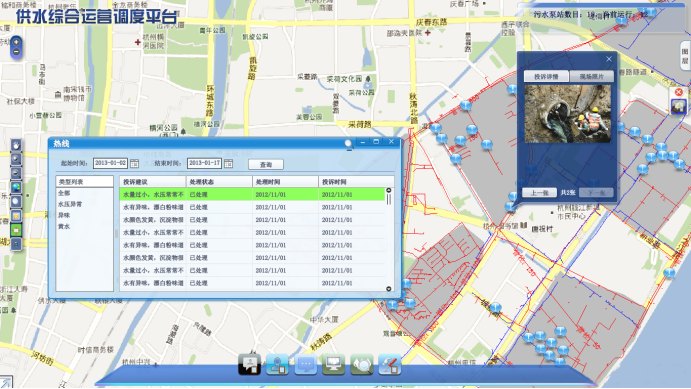Image resolution: width=691 pixels, height=389 pixels.
Task: Switch to the 现场照片 tab
Action: coord(591,76)
